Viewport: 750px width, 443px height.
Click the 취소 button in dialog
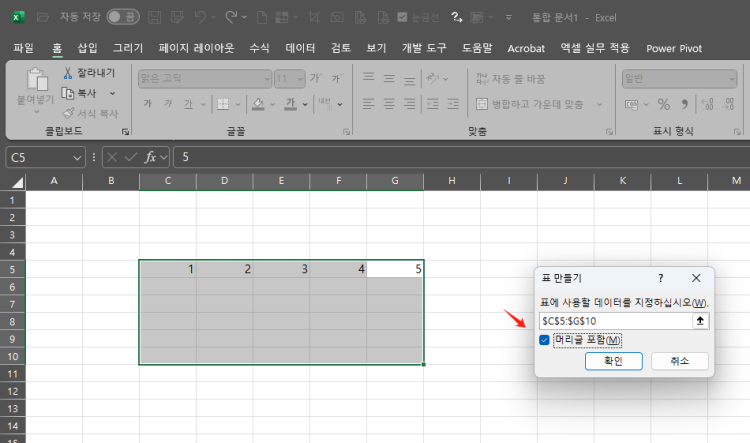pyautogui.click(x=680, y=361)
